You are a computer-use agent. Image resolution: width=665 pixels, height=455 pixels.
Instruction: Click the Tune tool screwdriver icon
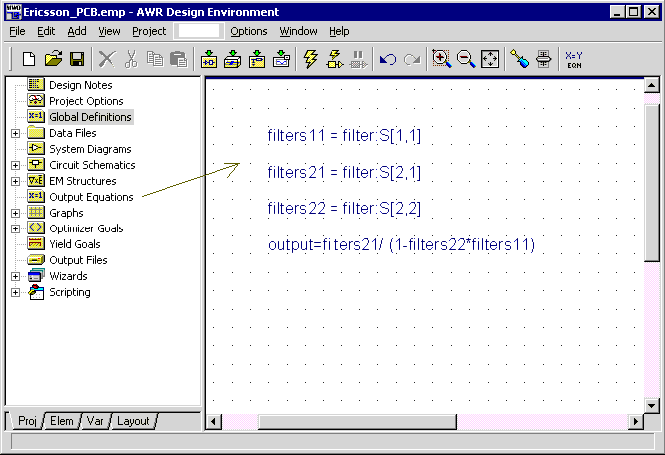click(520, 59)
